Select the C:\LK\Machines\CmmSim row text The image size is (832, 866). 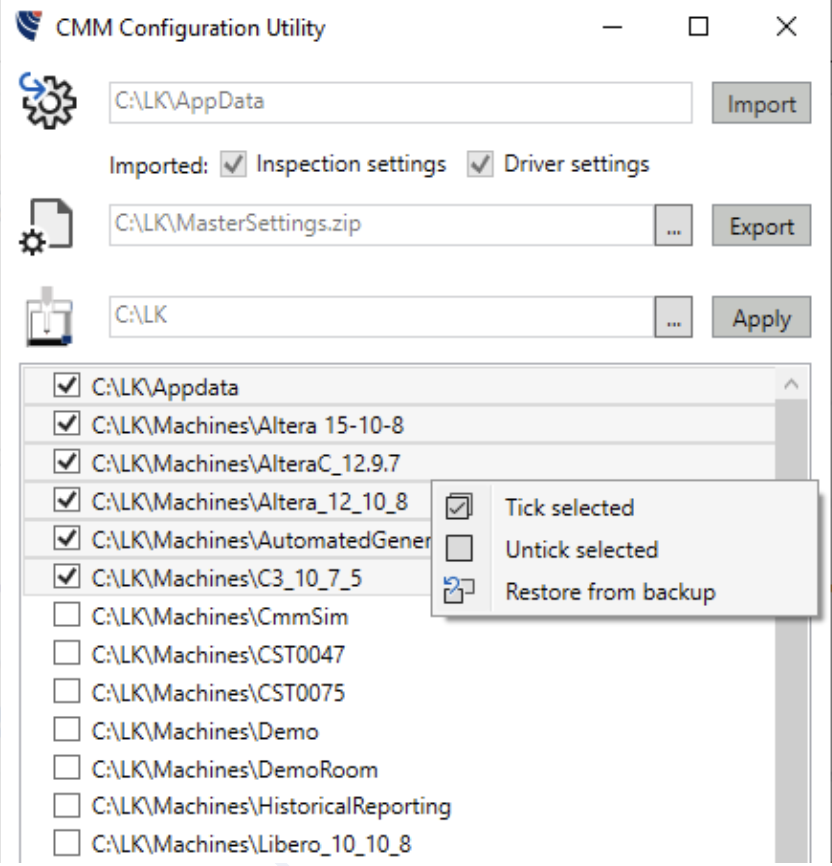pyautogui.click(x=220, y=617)
